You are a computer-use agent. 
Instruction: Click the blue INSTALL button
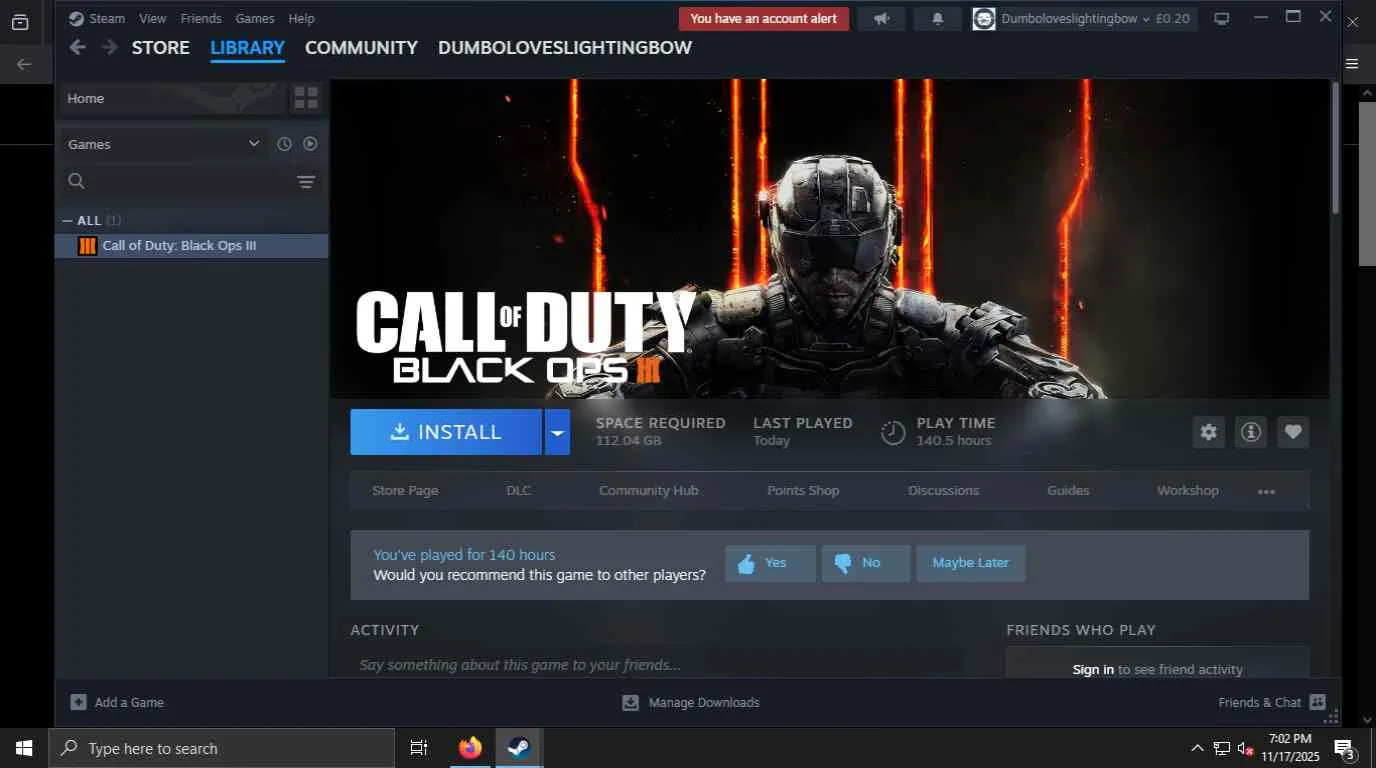[x=446, y=432]
